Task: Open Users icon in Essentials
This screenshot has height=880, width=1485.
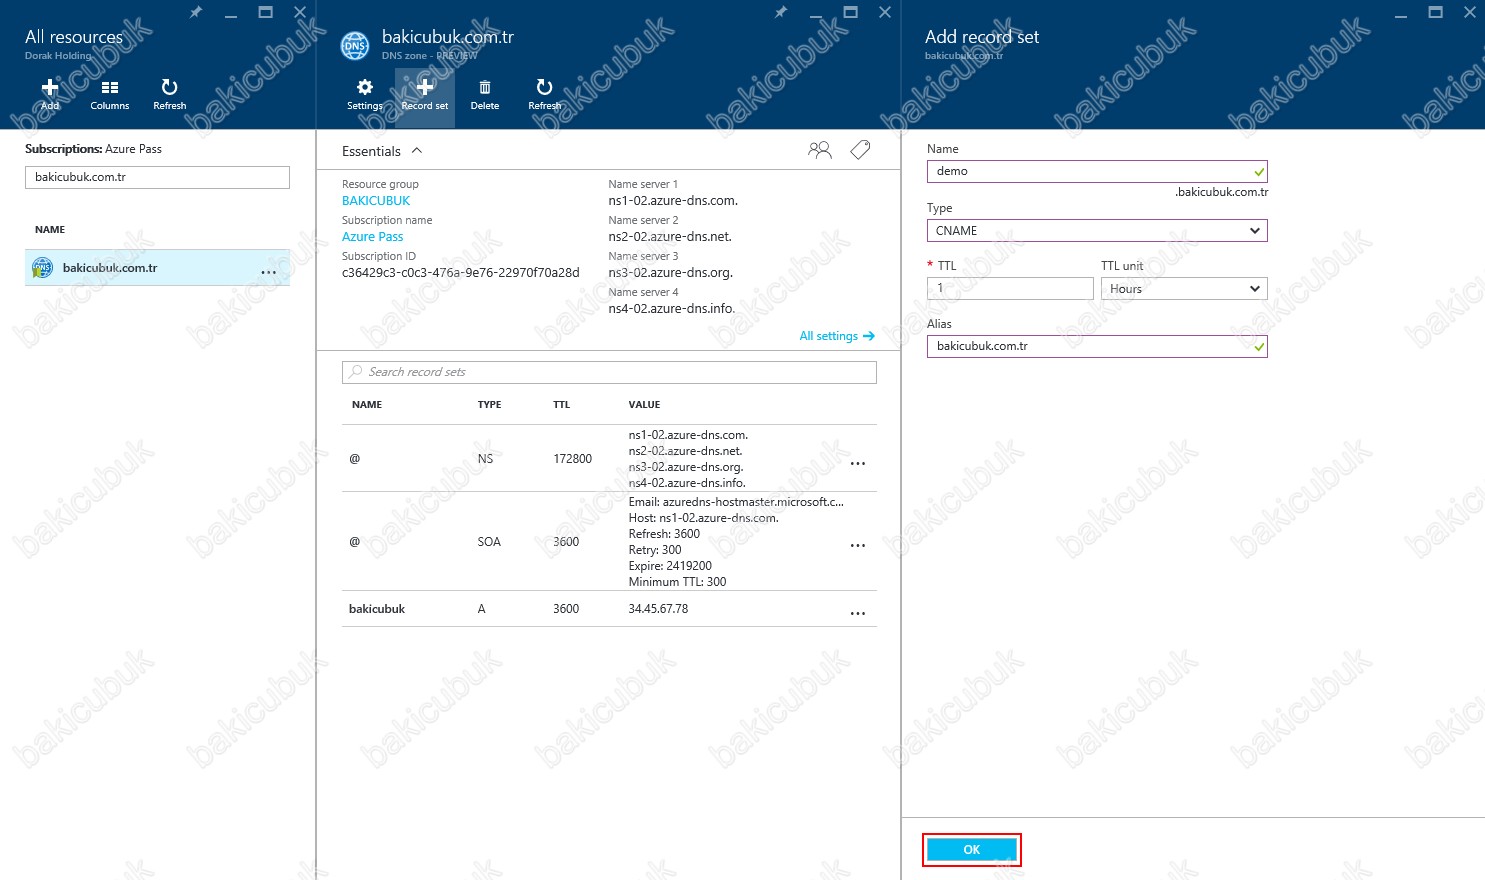Action: pos(819,150)
